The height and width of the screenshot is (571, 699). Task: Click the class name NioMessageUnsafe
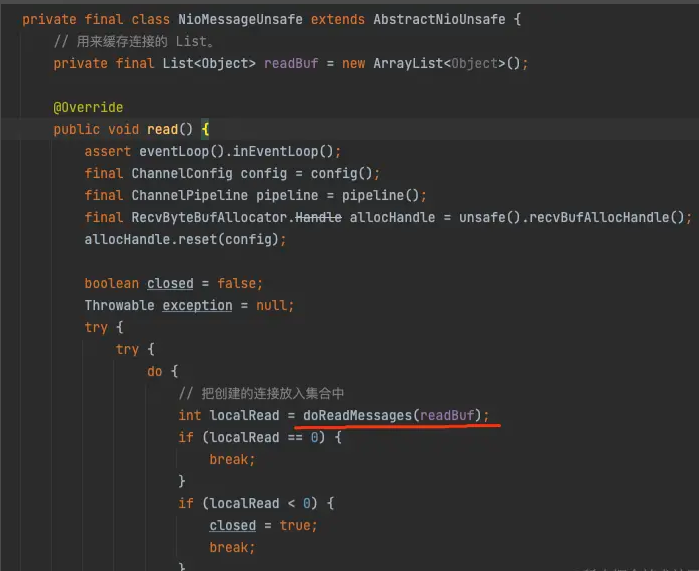[x=240, y=19]
